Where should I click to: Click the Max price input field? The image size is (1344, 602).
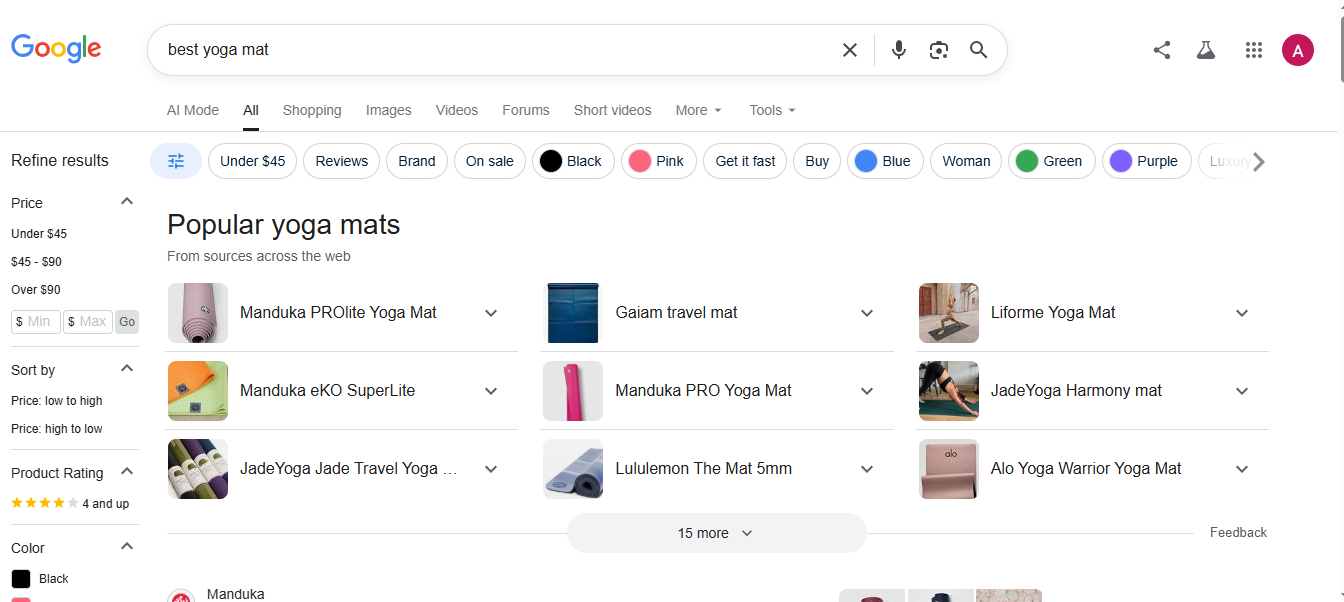point(88,322)
